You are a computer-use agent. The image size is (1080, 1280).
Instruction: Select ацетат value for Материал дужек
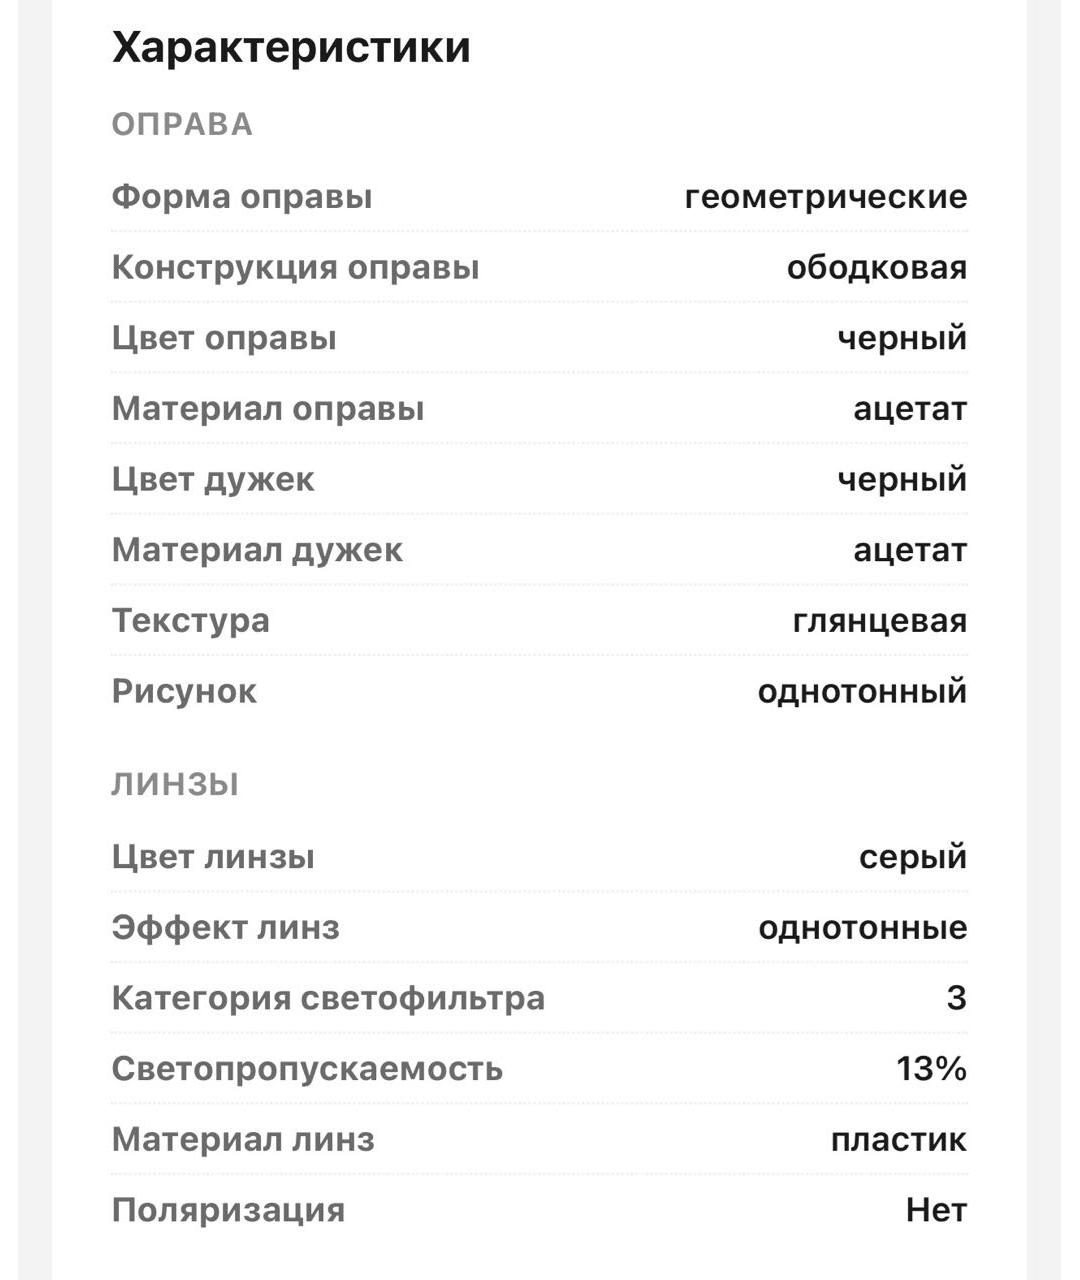pyautogui.click(x=910, y=550)
